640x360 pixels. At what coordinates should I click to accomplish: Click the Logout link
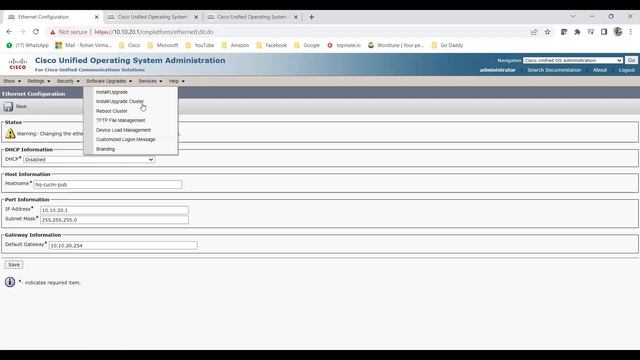(x=627, y=70)
